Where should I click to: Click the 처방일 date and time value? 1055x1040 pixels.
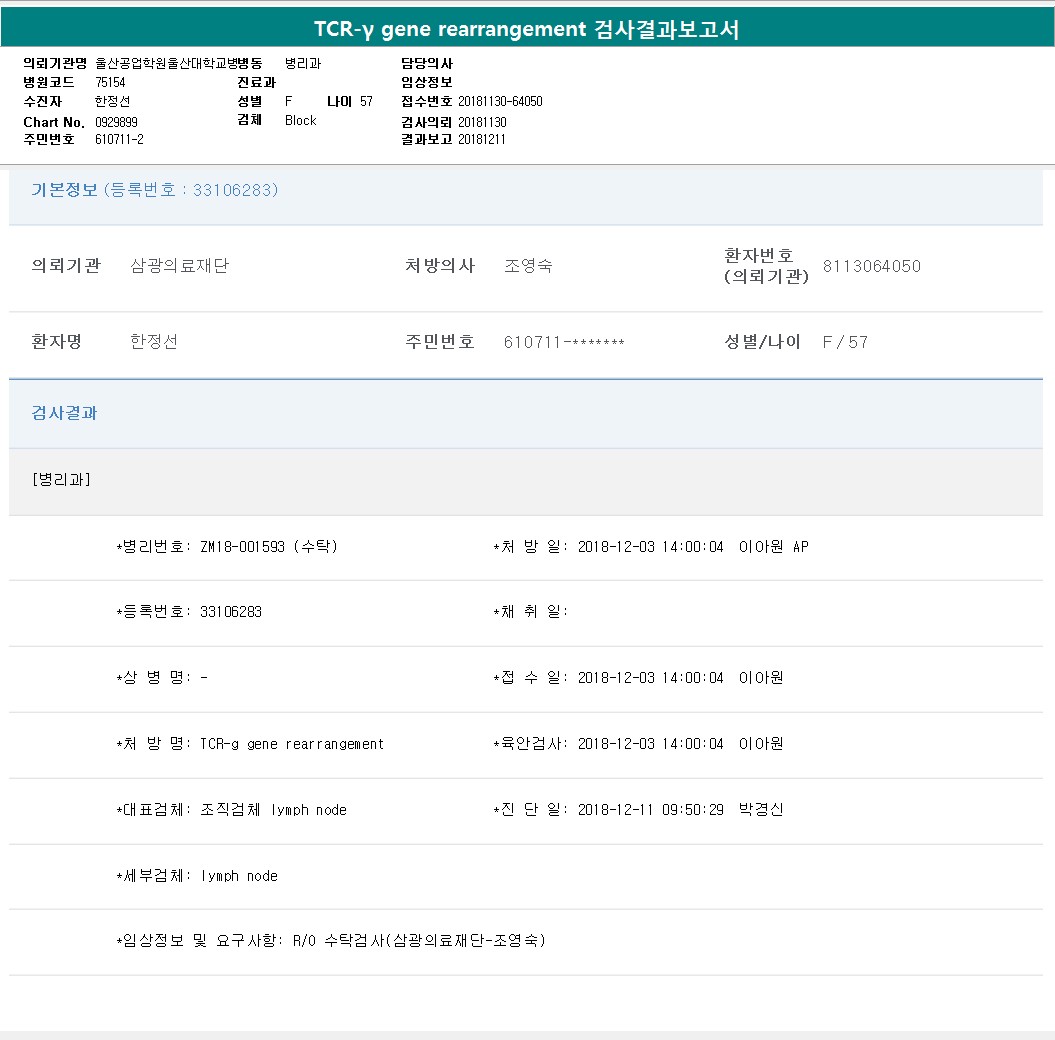pos(650,547)
